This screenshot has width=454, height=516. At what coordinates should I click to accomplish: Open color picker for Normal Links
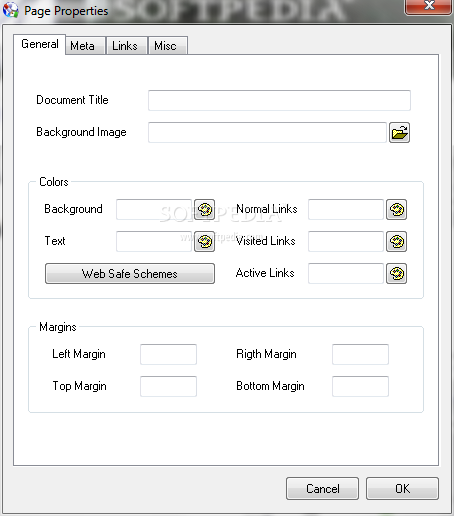click(396, 209)
